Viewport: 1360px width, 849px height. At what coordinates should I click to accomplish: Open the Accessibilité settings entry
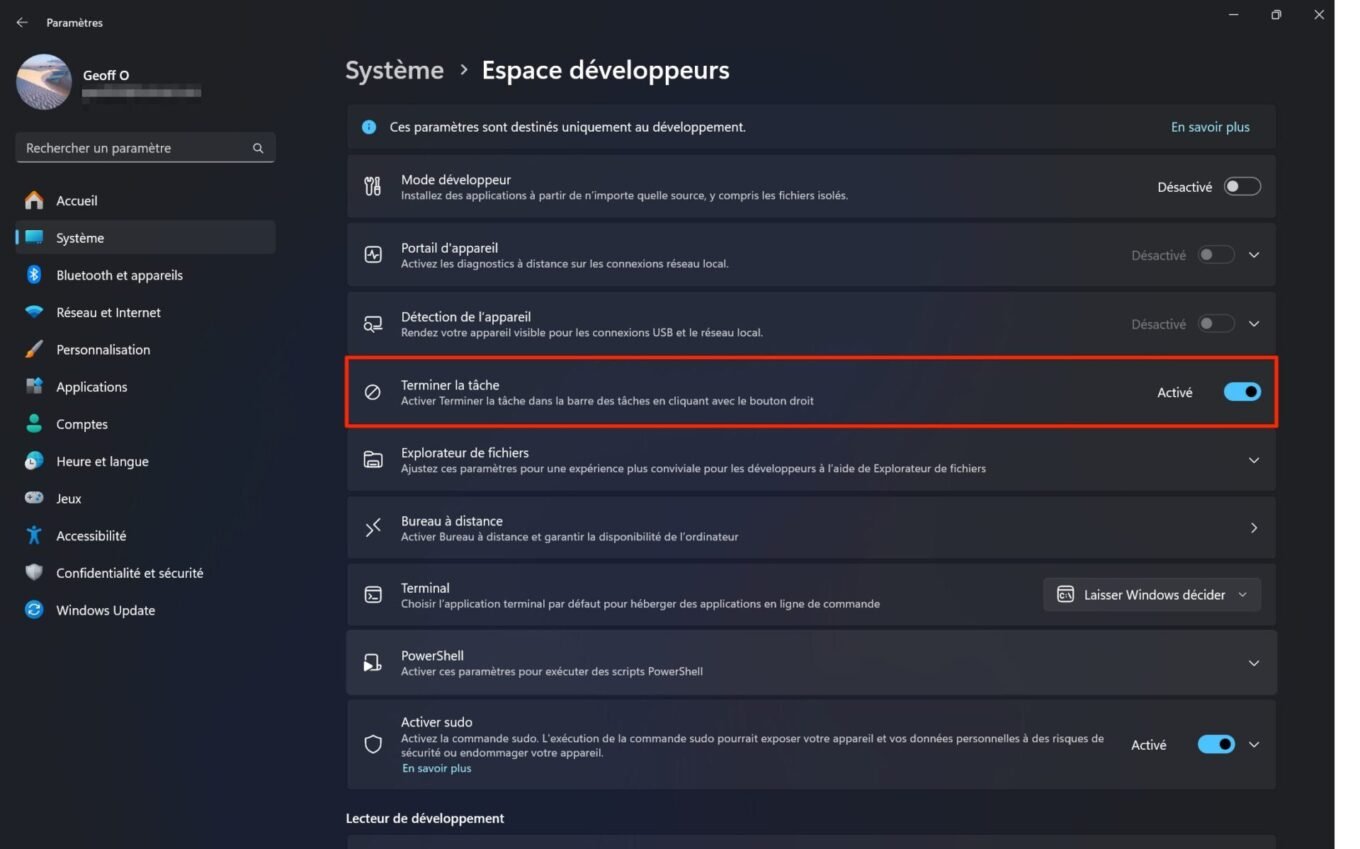tap(145, 535)
